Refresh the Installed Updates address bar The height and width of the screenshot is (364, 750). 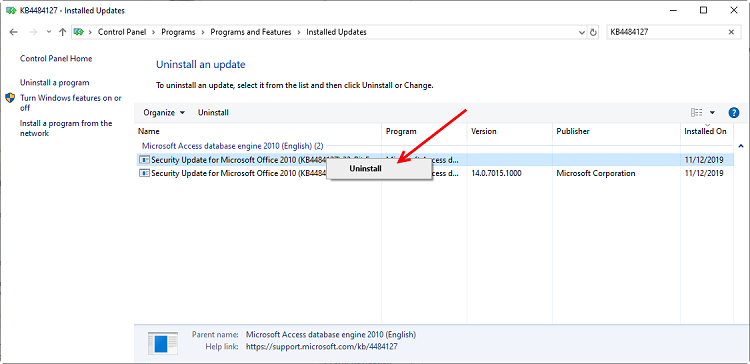click(x=594, y=33)
